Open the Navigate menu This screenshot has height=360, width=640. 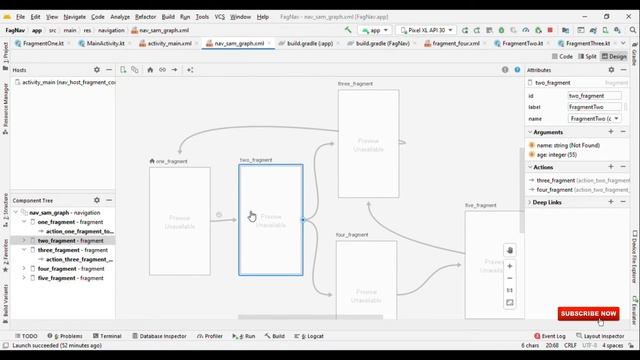[74, 17]
